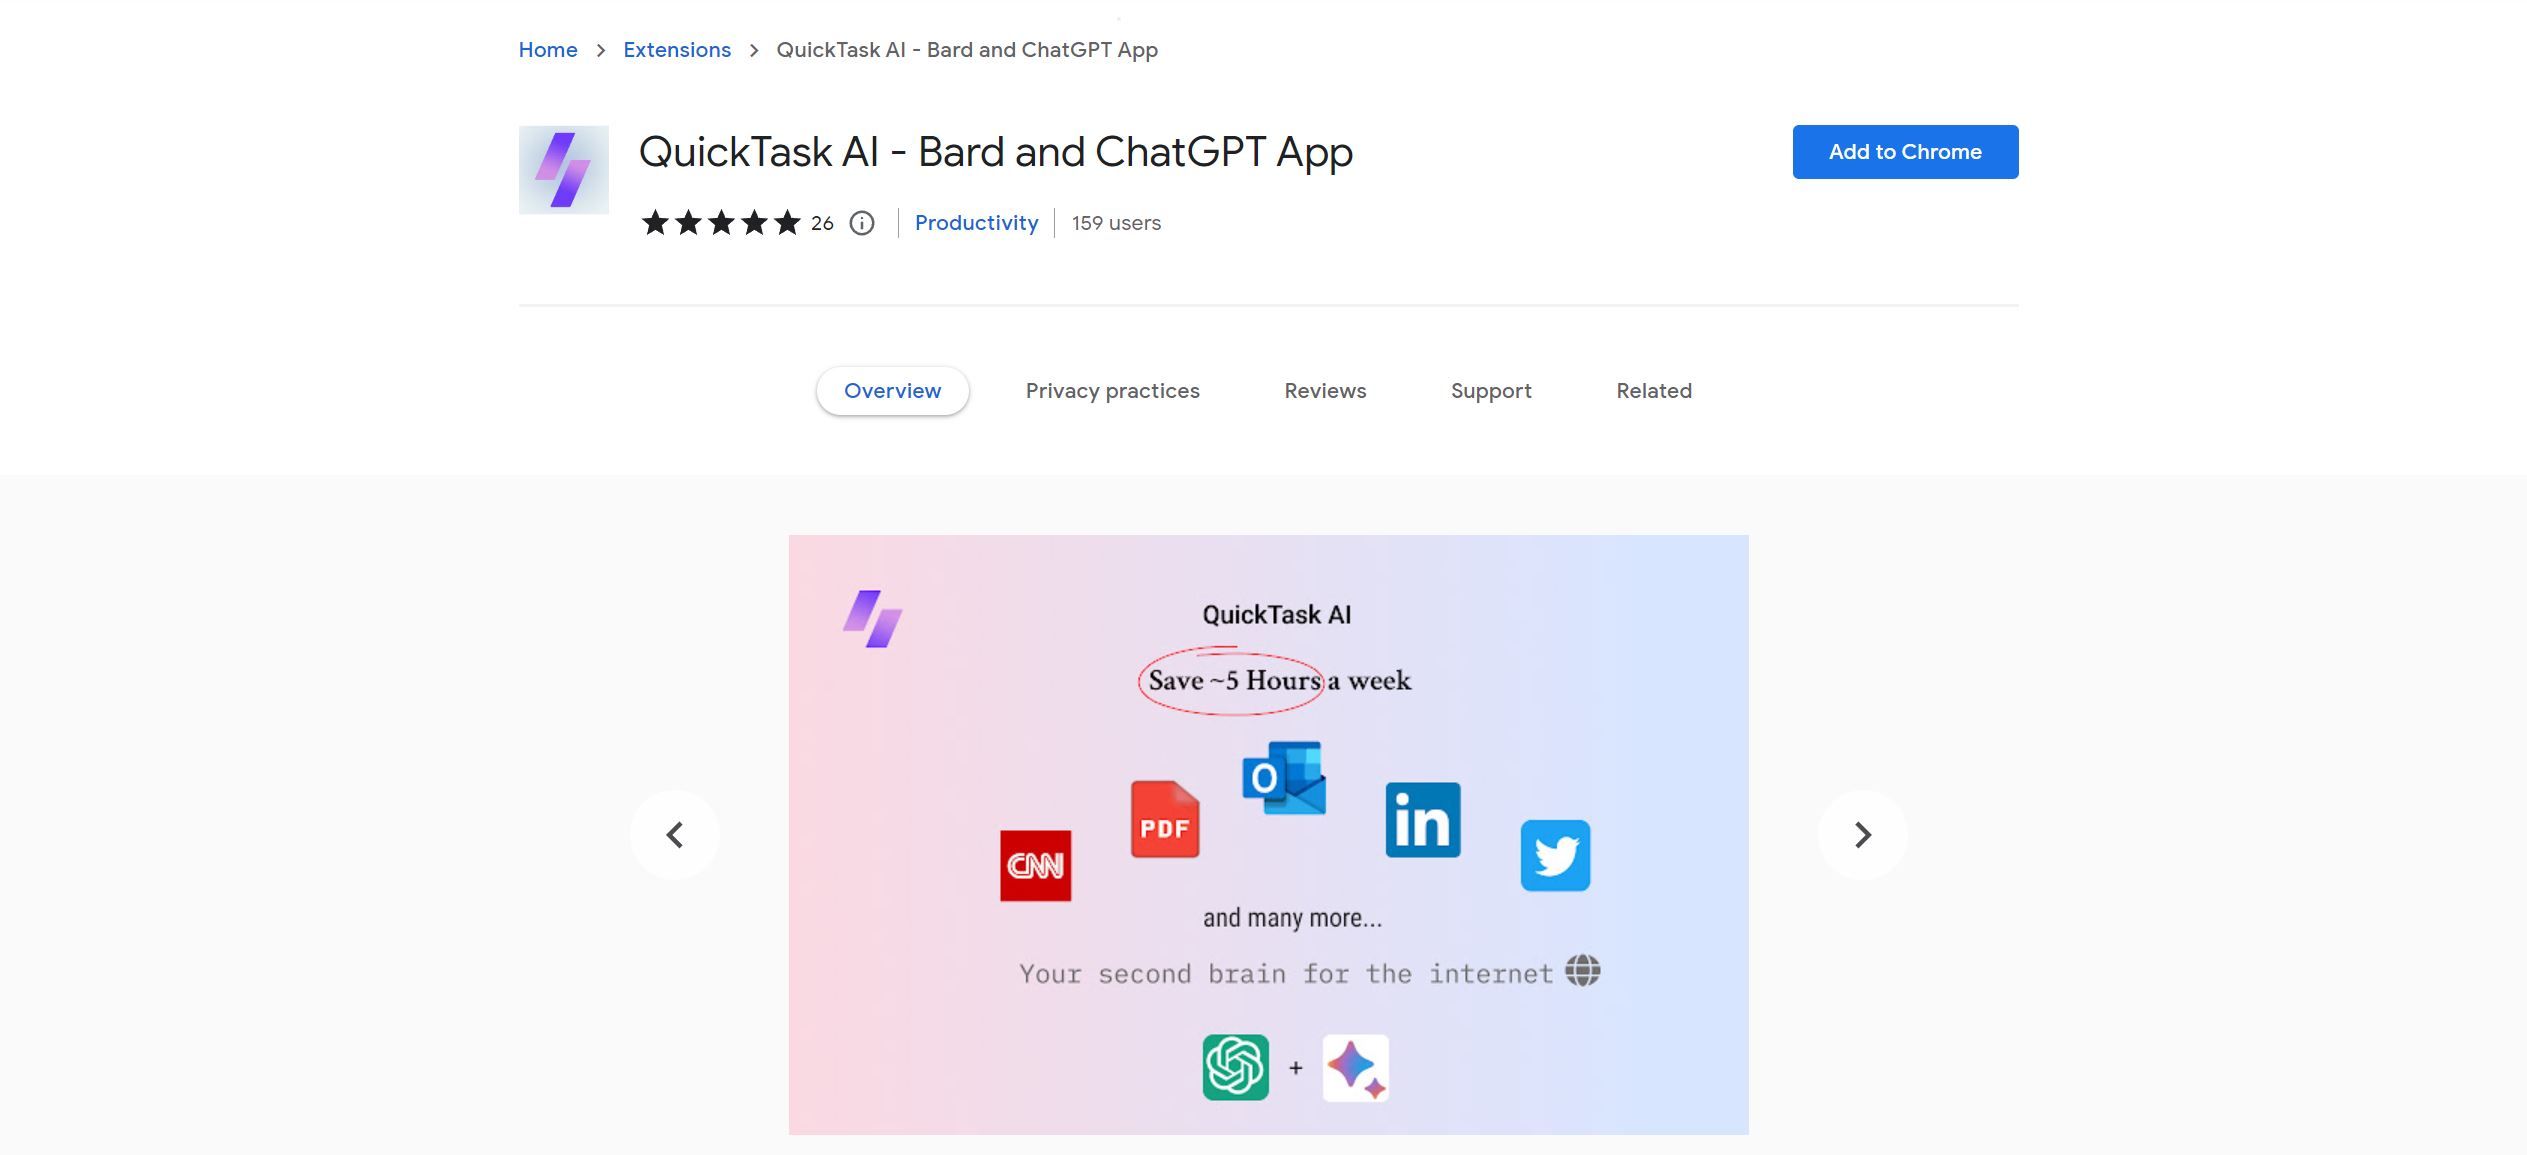Open the previous carousel screenshot
Viewport: 2527px width, 1155px height.
click(675, 835)
